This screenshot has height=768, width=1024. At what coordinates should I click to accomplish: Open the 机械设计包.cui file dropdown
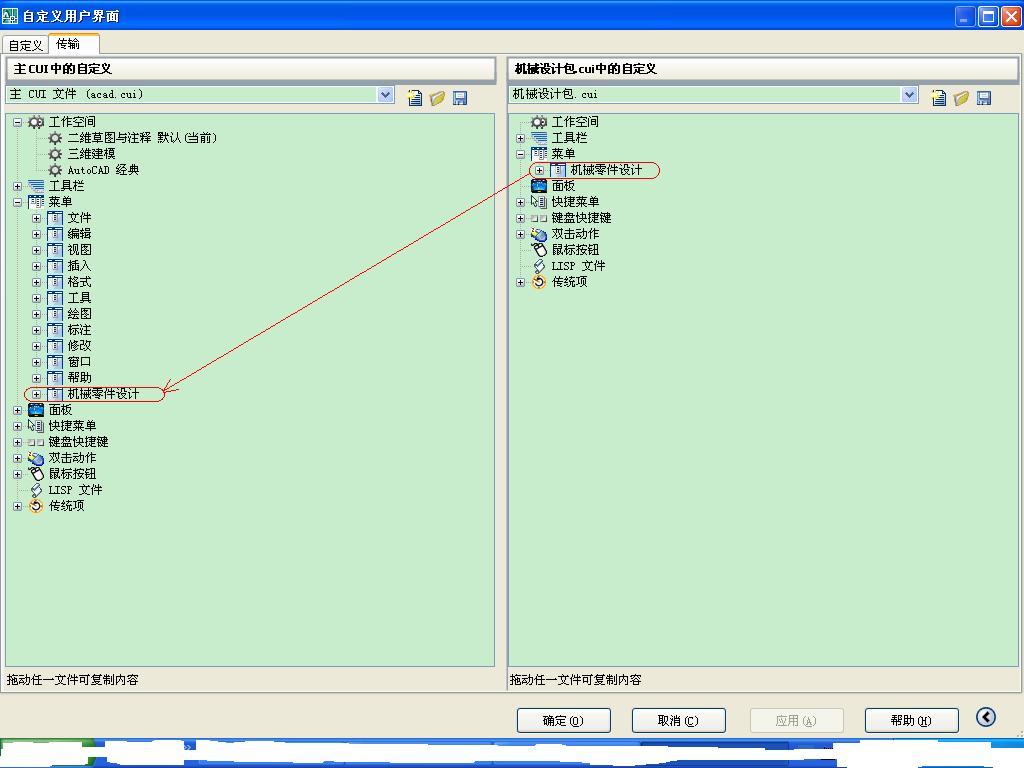pos(909,95)
